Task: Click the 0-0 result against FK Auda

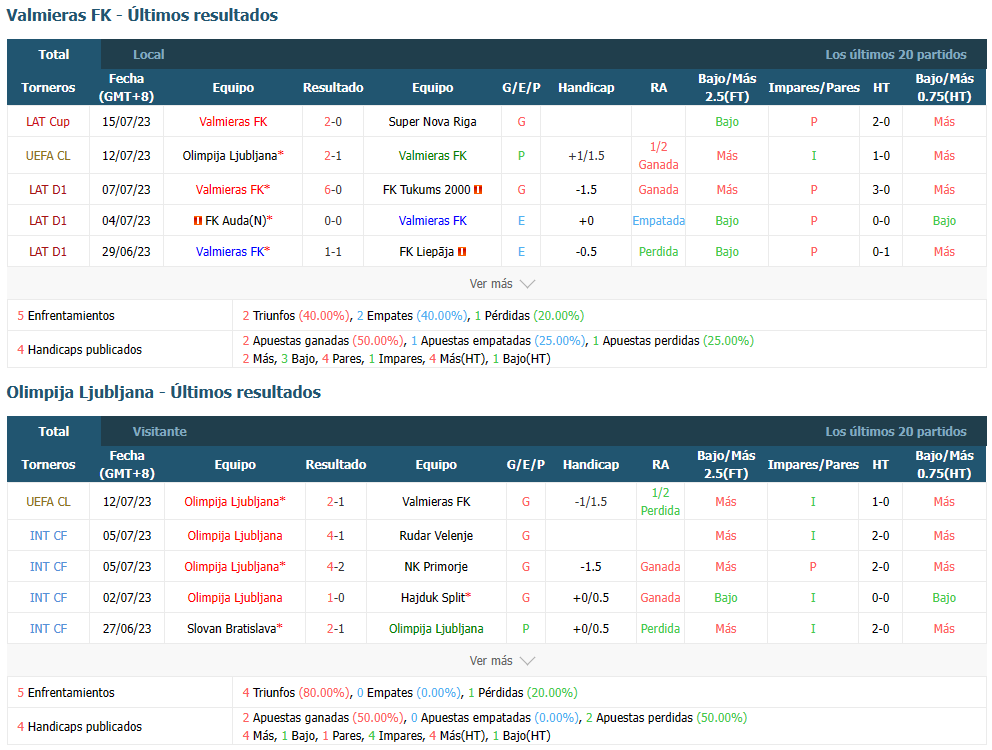Action: [x=333, y=221]
